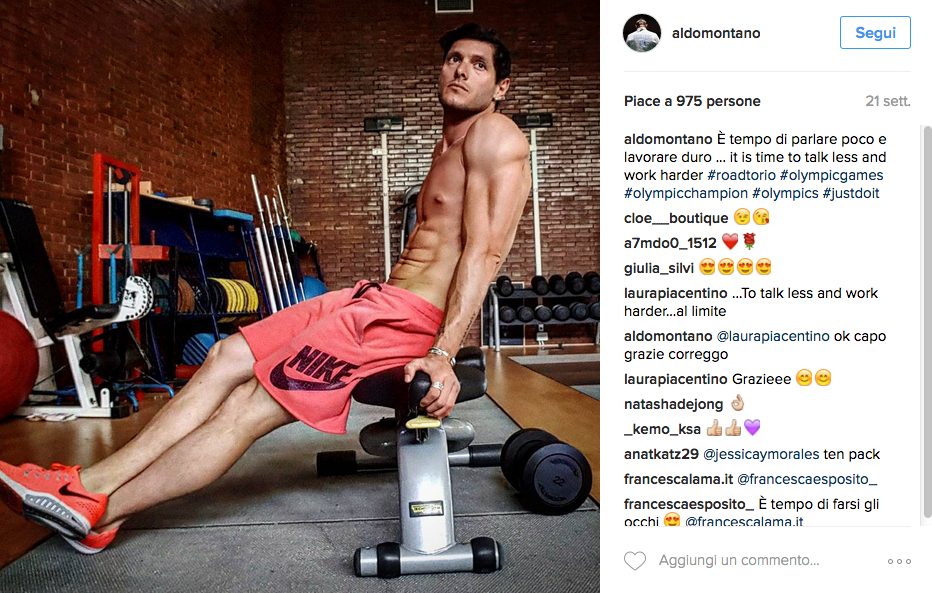Visit giulia_silvi commenter profile
The image size is (932, 593).
click(x=659, y=268)
